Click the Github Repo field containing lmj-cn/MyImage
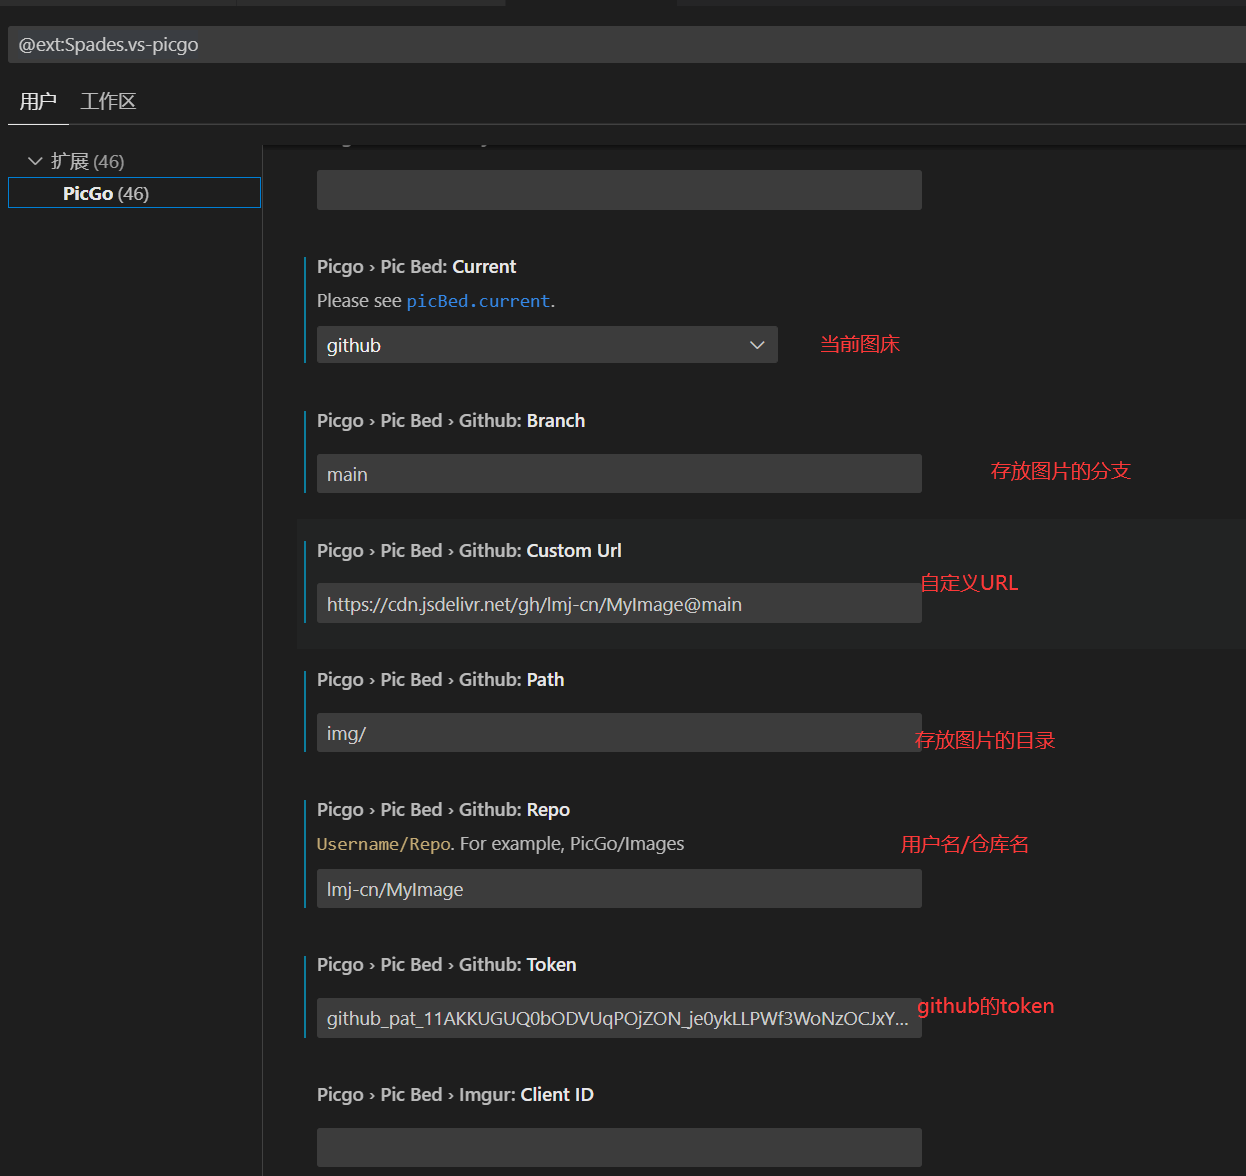The height and width of the screenshot is (1176, 1246). click(x=619, y=889)
